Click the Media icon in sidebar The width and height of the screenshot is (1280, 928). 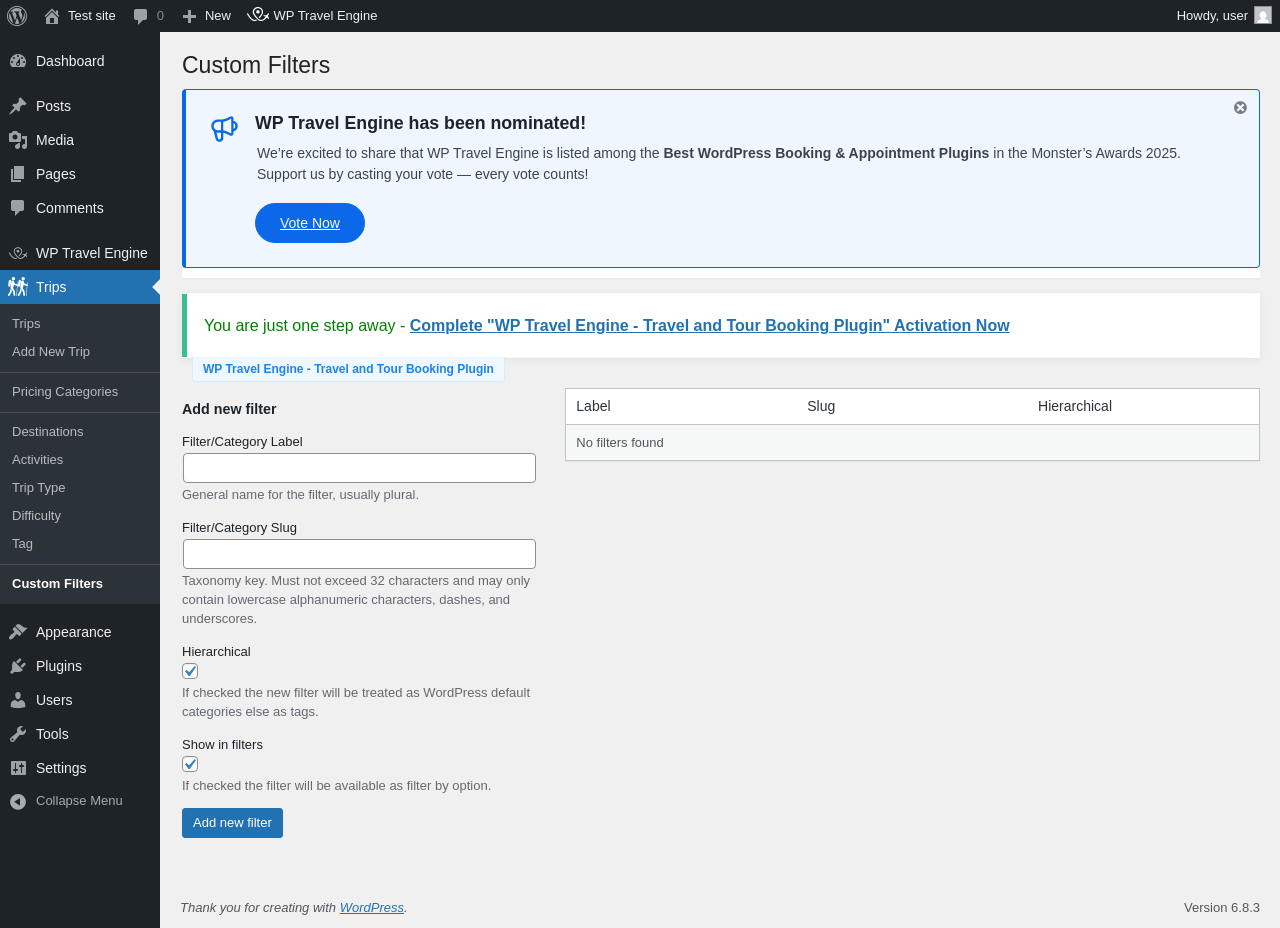click(18, 140)
